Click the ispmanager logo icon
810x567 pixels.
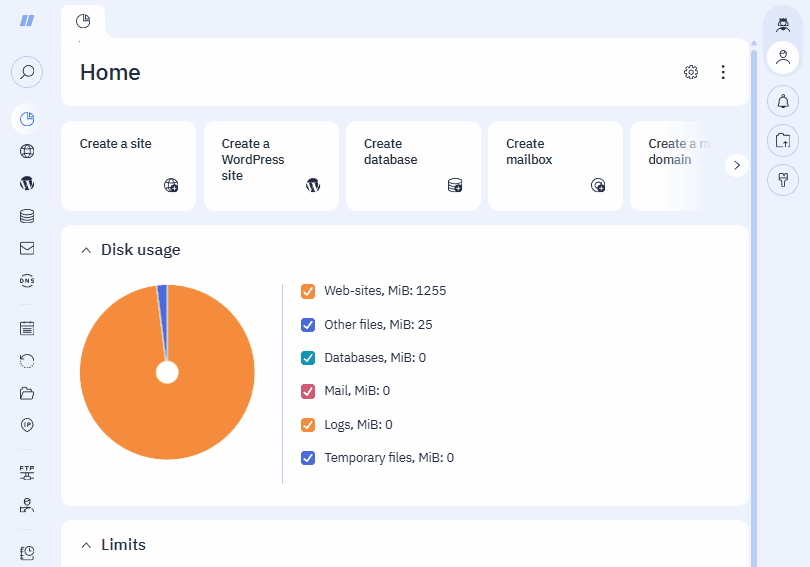point(27,20)
